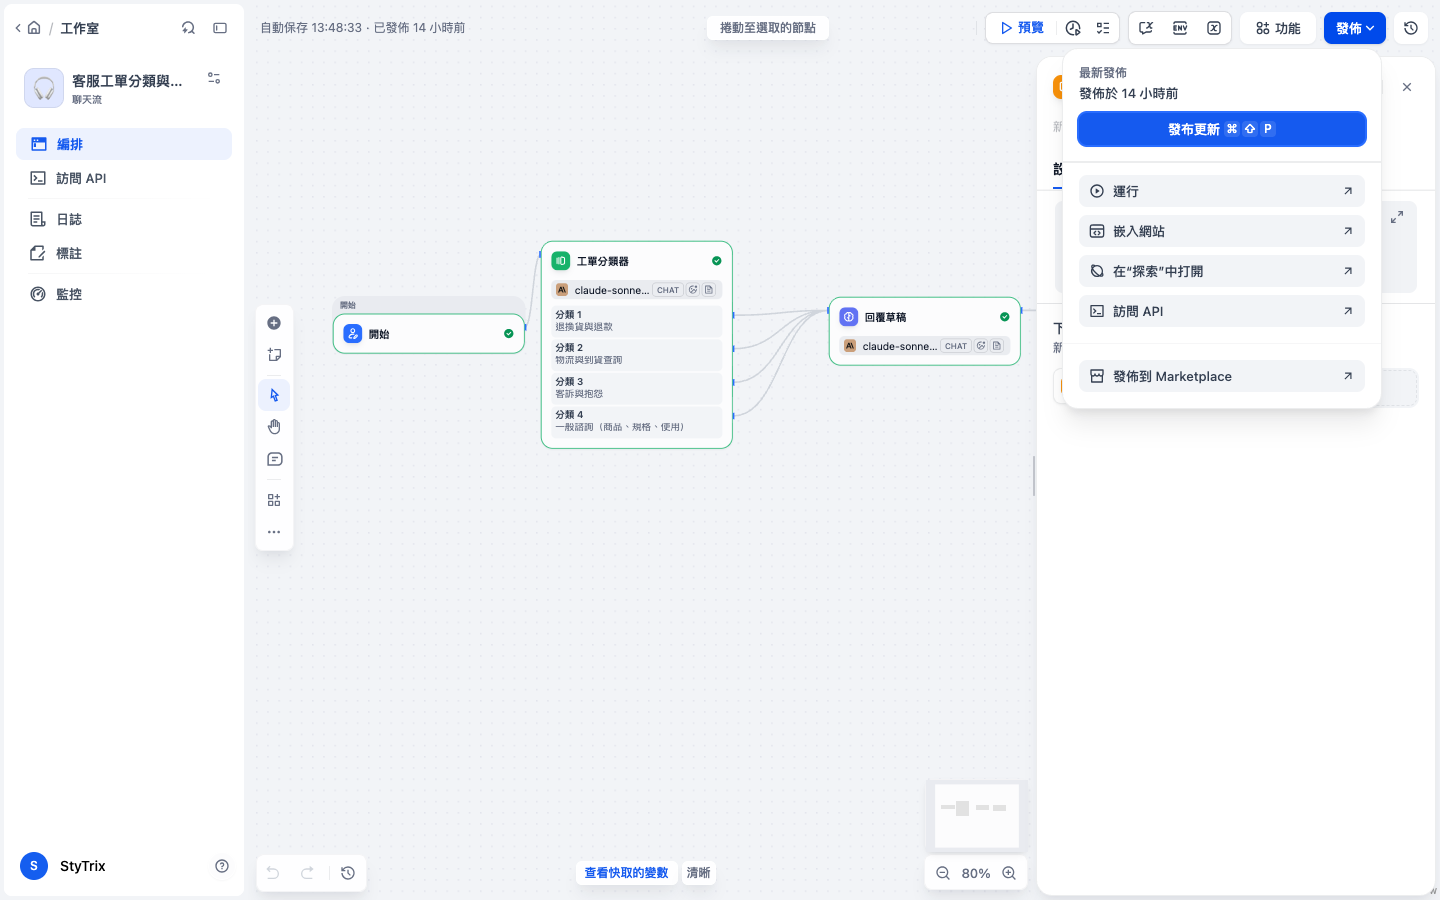Add a new node with plus icon
This screenshot has width=1440, height=900.
(274, 323)
